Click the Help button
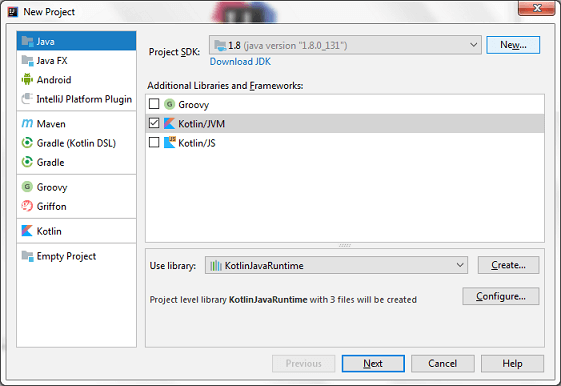The height and width of the screenshot is (386, 561). pos(512,363)
